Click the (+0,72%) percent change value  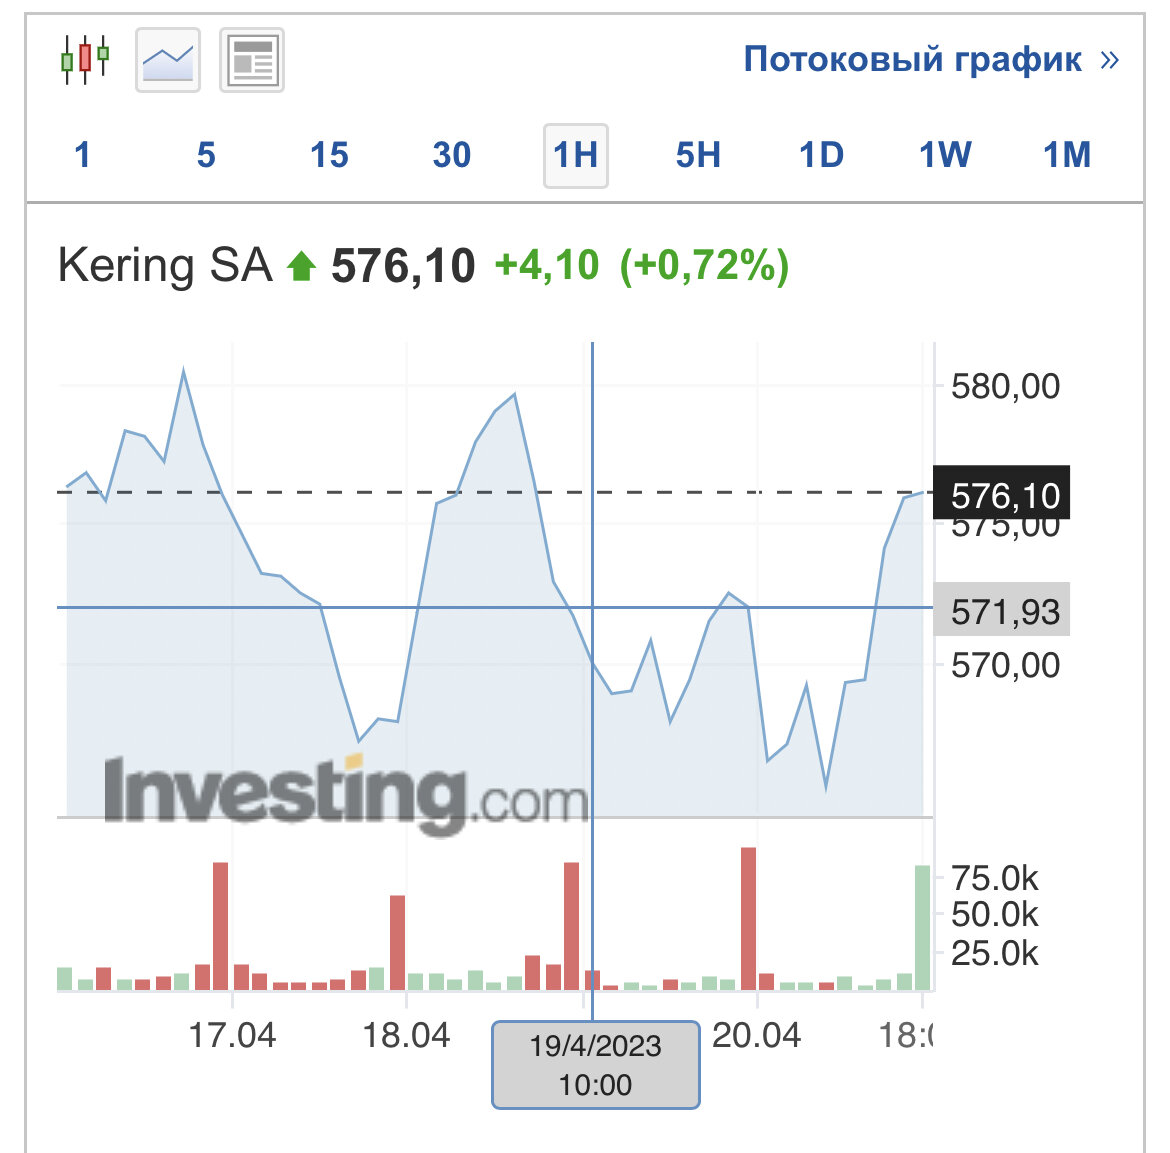coord(704,266)
